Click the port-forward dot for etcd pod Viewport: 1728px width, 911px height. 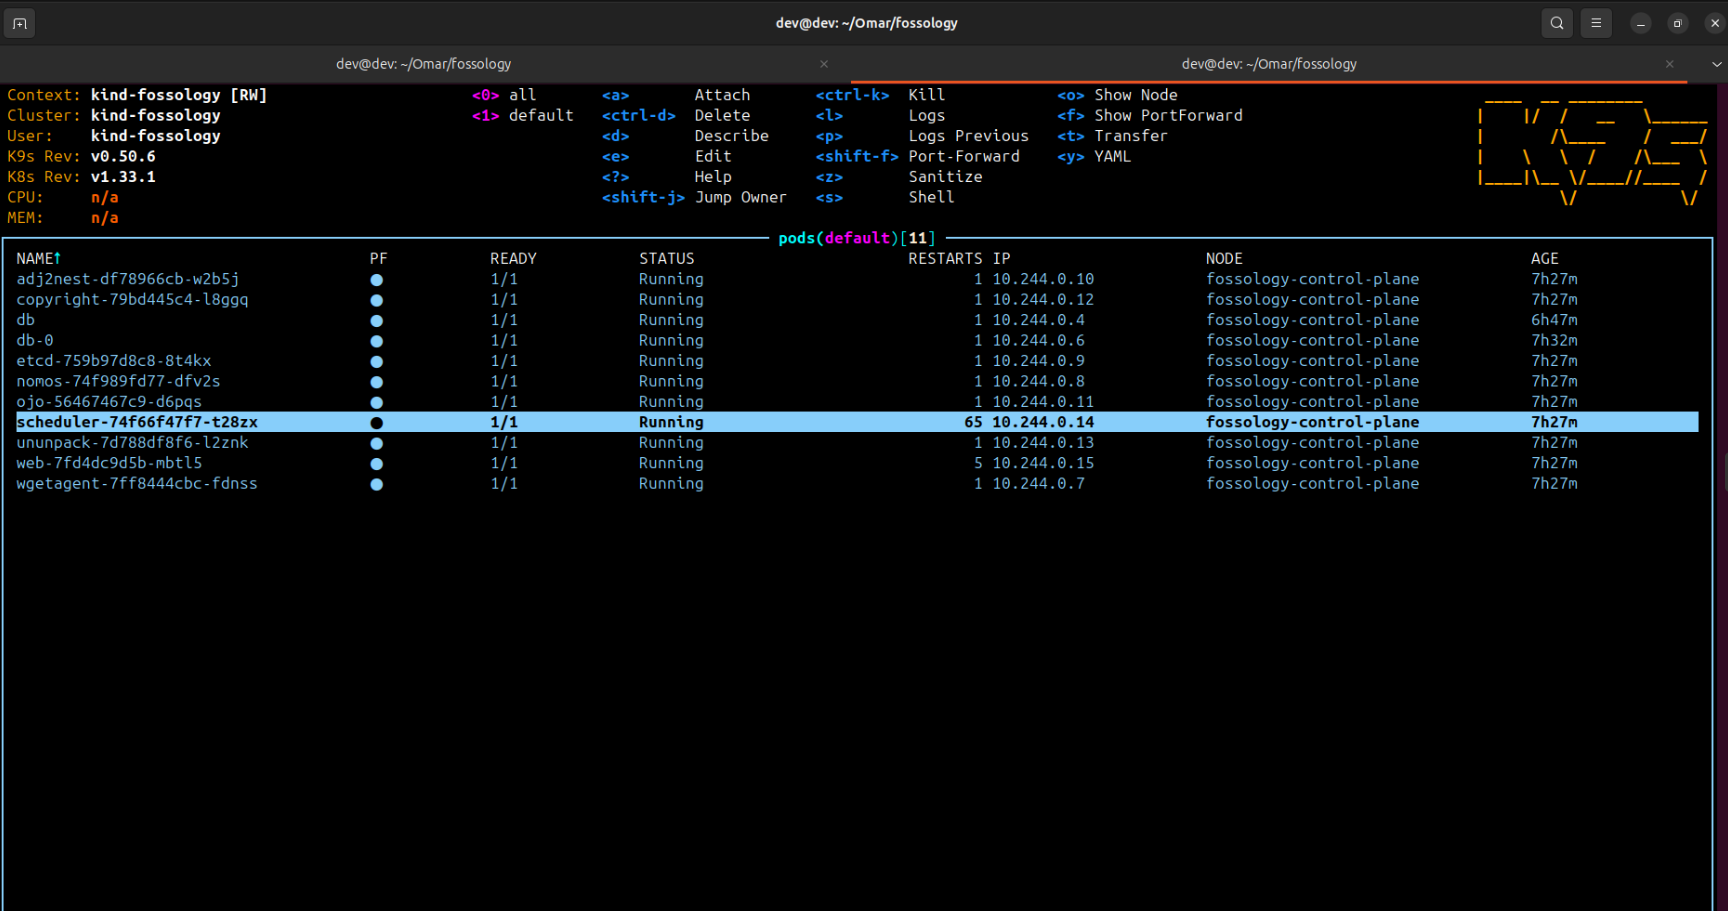[x=377, y=362]
